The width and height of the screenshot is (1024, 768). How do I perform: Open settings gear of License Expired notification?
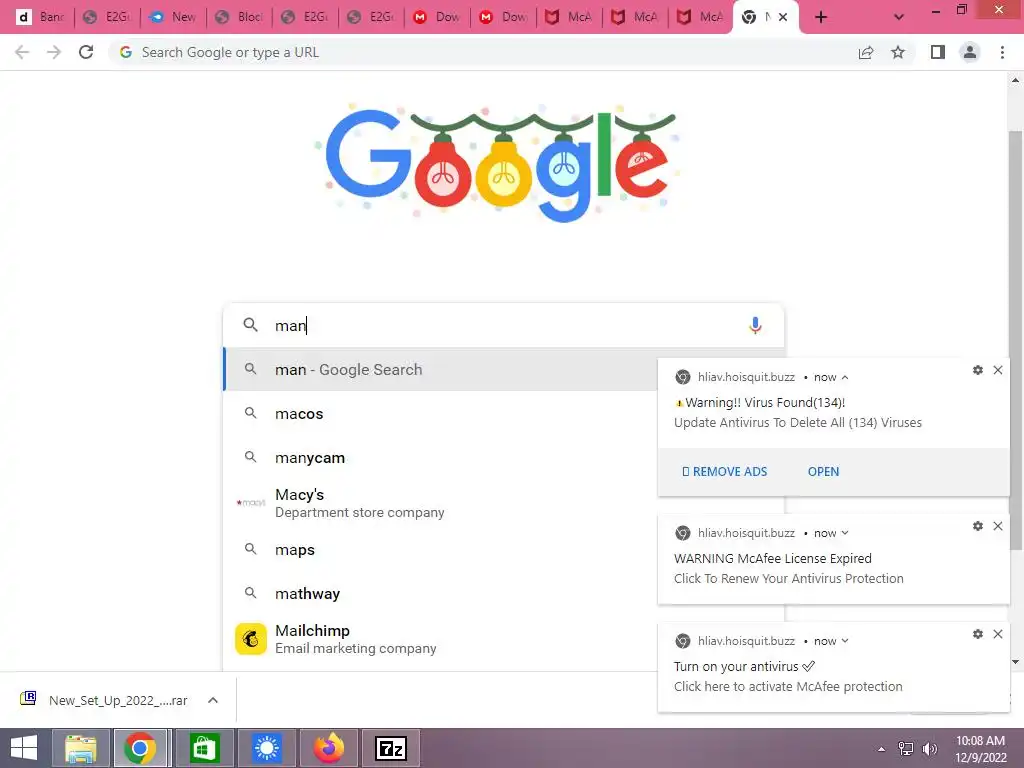[x=978, y=526]
